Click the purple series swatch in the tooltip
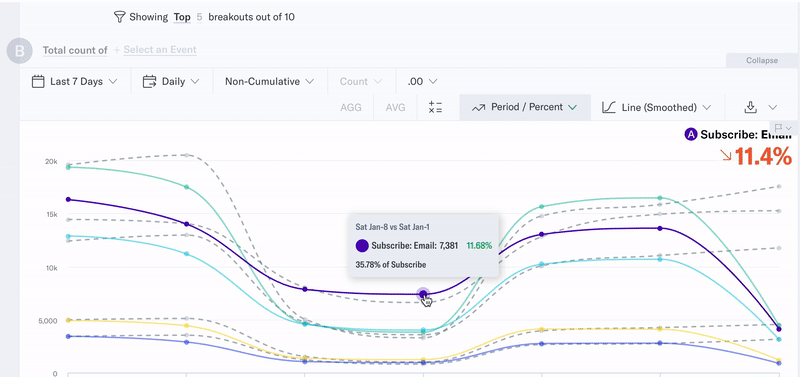The width and height of the screenshot is (800, 377). click(362, 245)
